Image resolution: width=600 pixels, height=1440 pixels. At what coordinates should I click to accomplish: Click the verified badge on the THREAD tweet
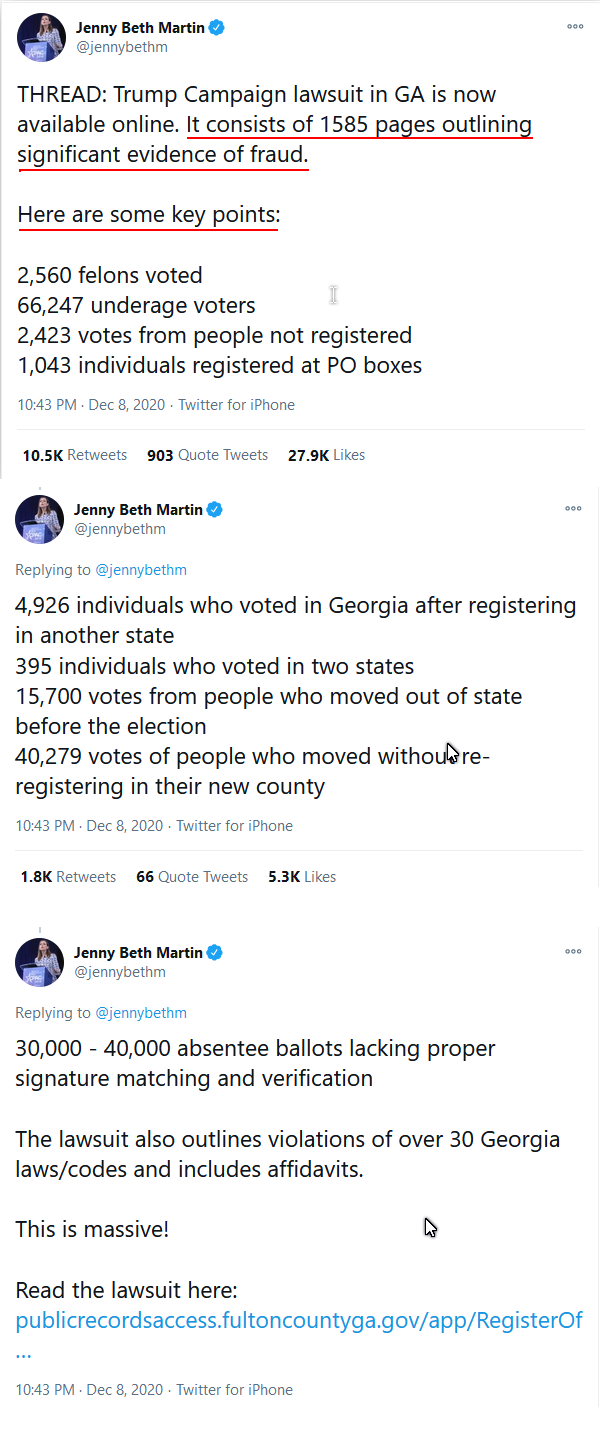click(x=217, y=28)
